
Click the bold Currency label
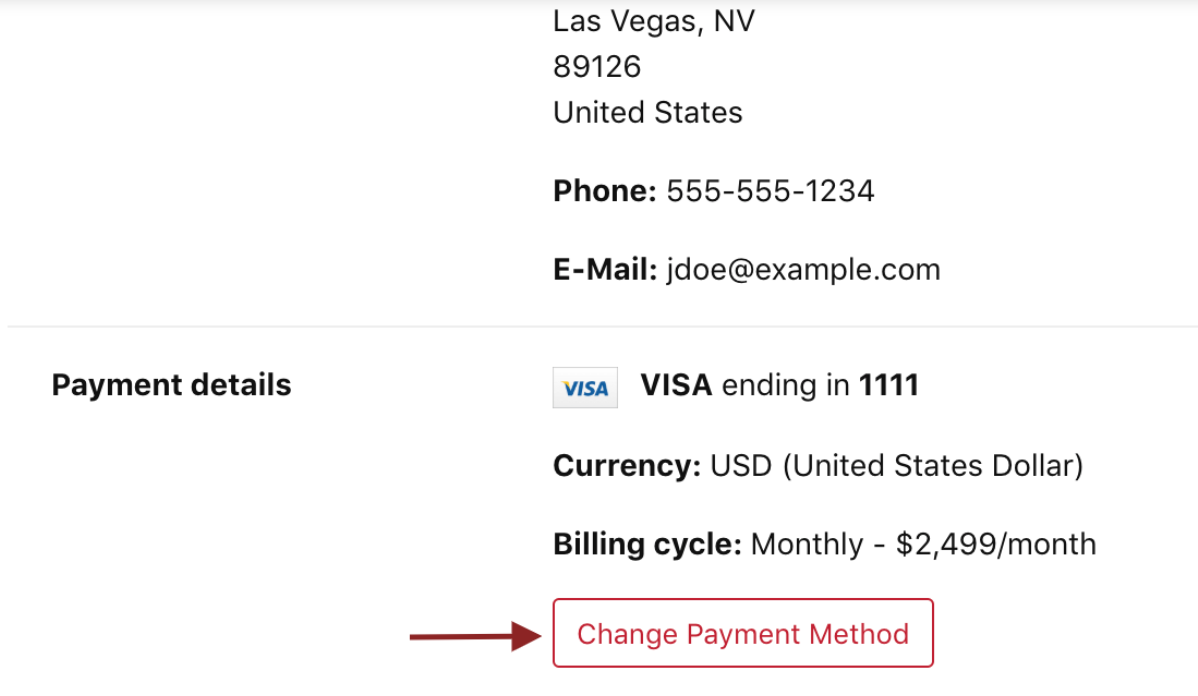pos(627,466)
